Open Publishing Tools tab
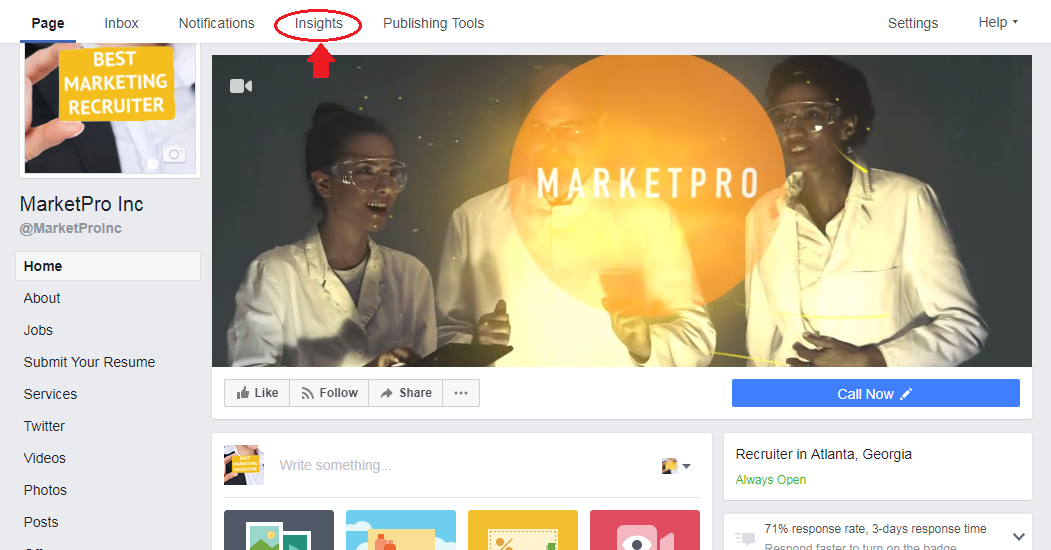This screenshot has height=550, width=1051. (x=434, y=23)
